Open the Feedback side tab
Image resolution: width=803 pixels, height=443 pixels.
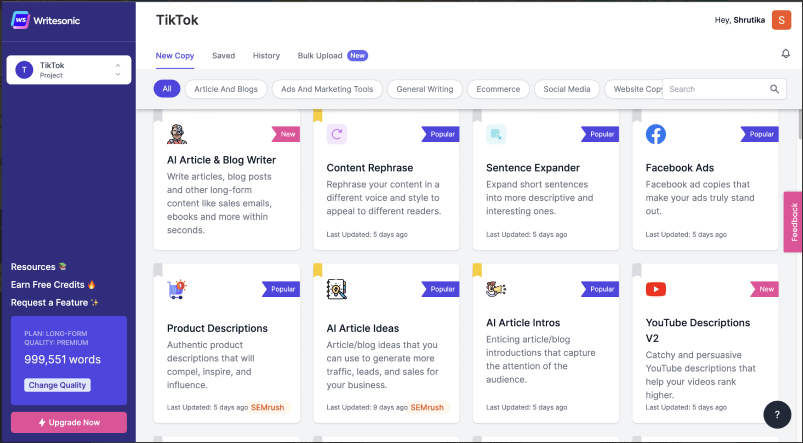click(793, 222)
